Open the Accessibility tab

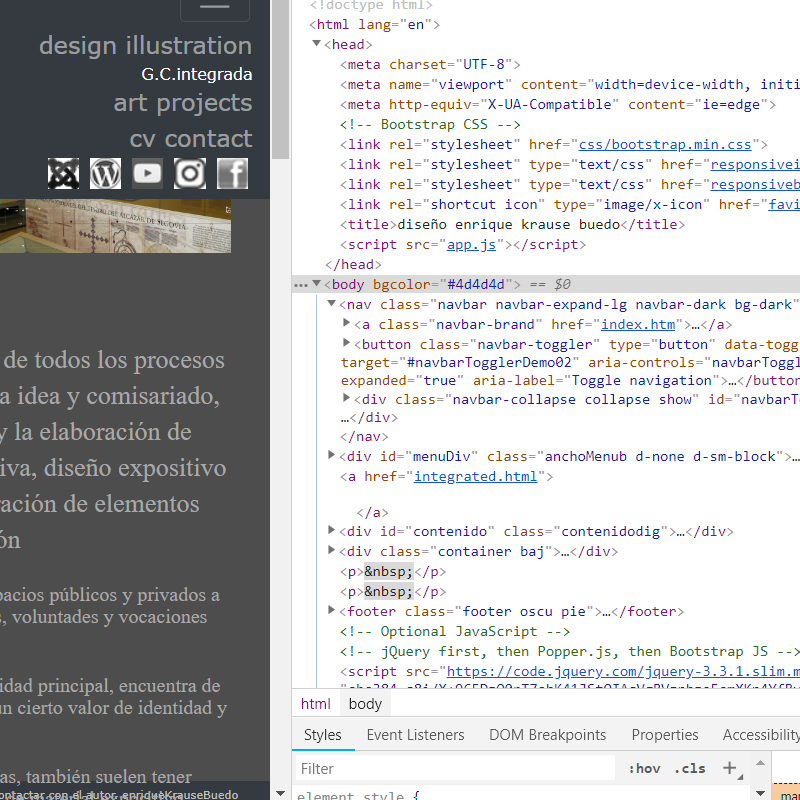point(761,735)
